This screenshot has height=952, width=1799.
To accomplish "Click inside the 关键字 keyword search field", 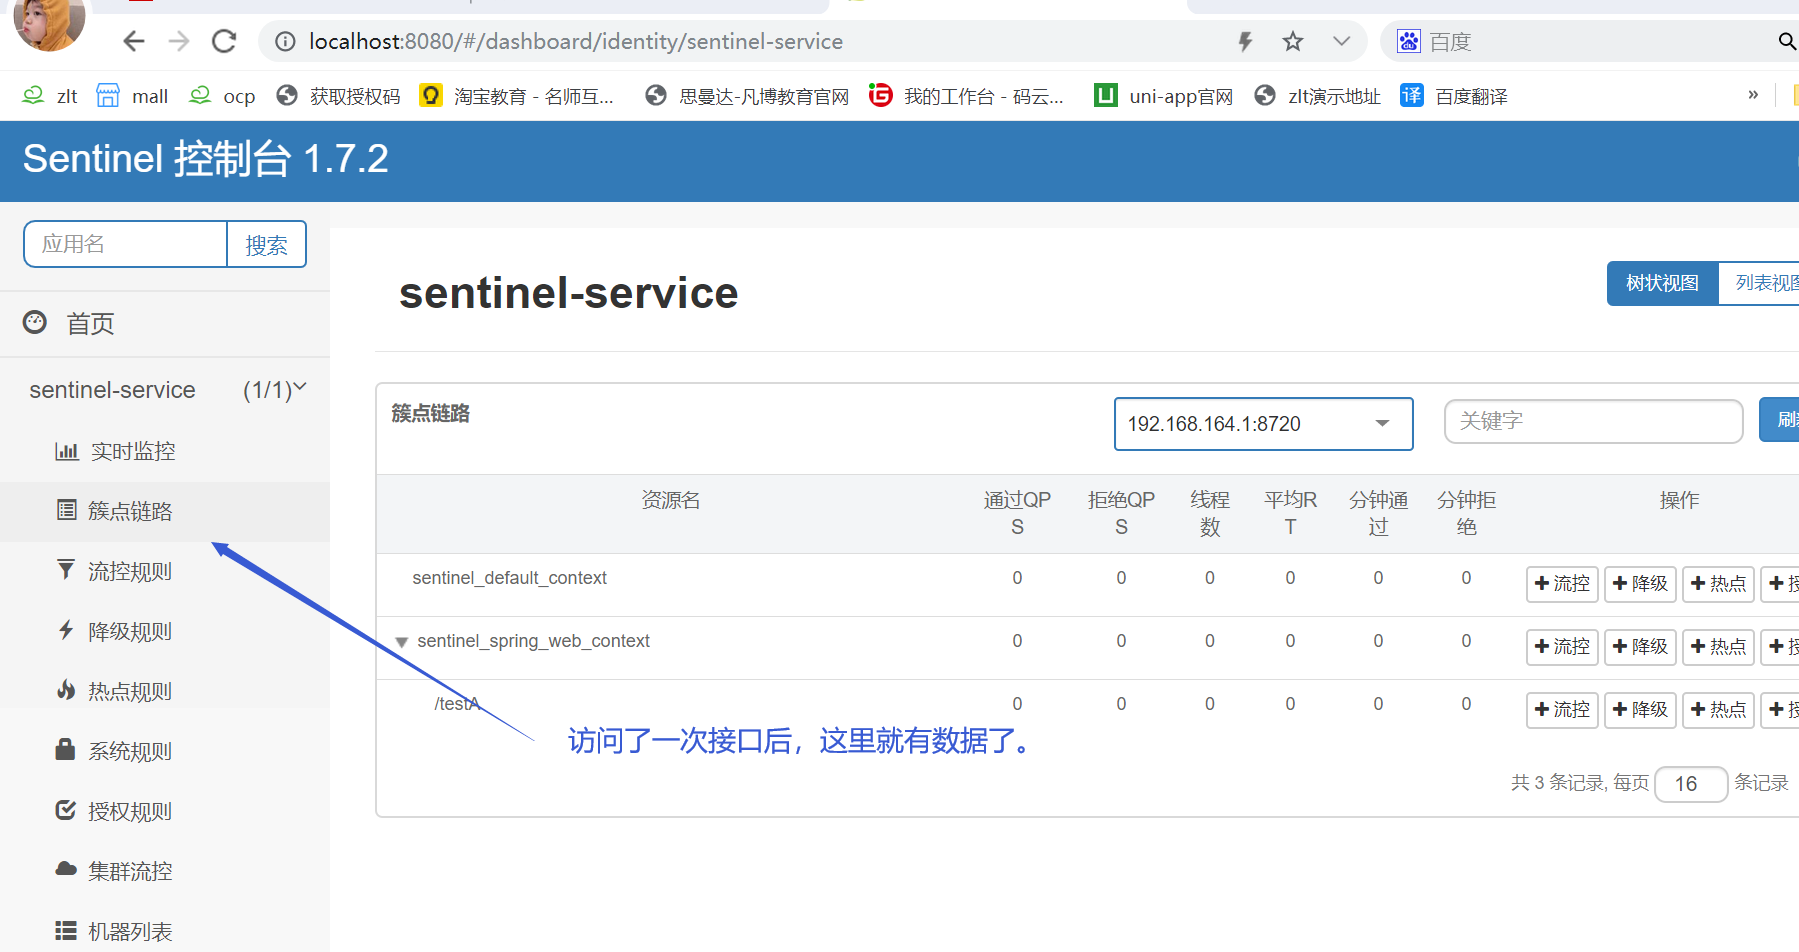I will (1593, 421).
